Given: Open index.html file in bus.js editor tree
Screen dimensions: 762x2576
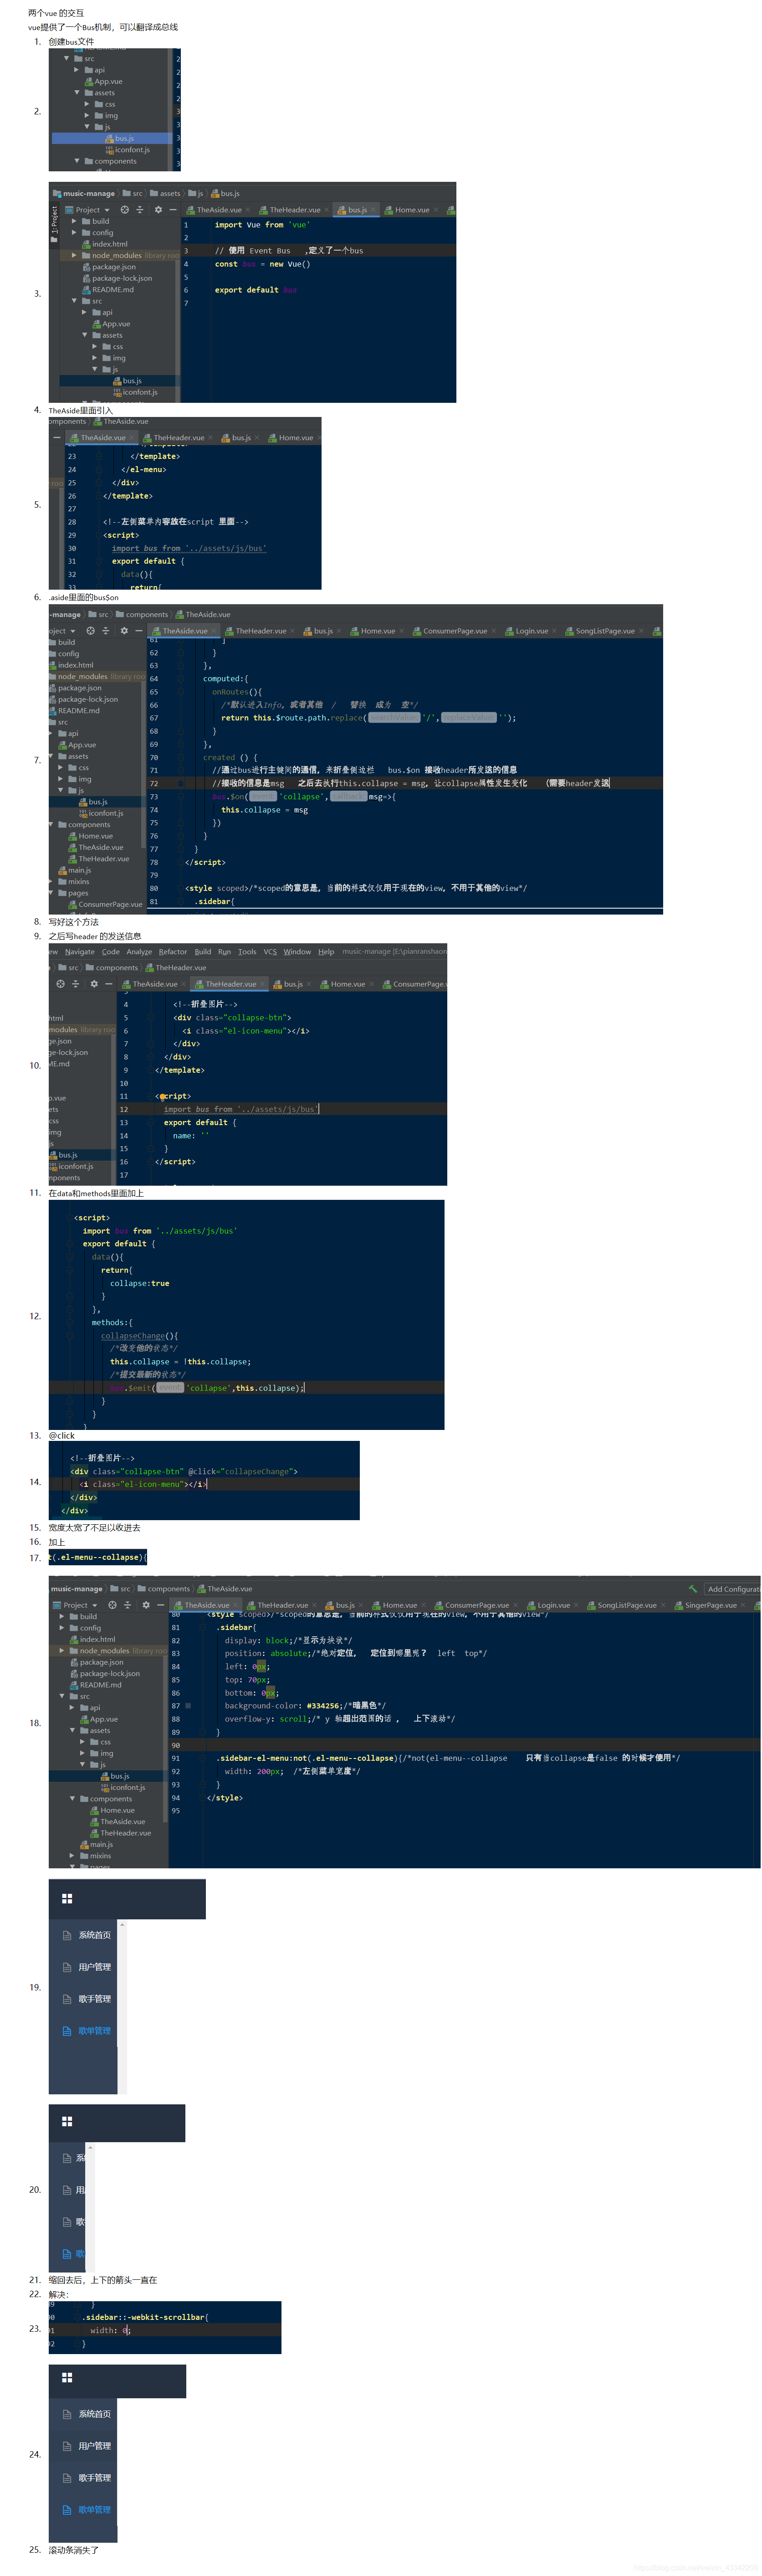Looking at the screenshot, I should pos(105,244).
